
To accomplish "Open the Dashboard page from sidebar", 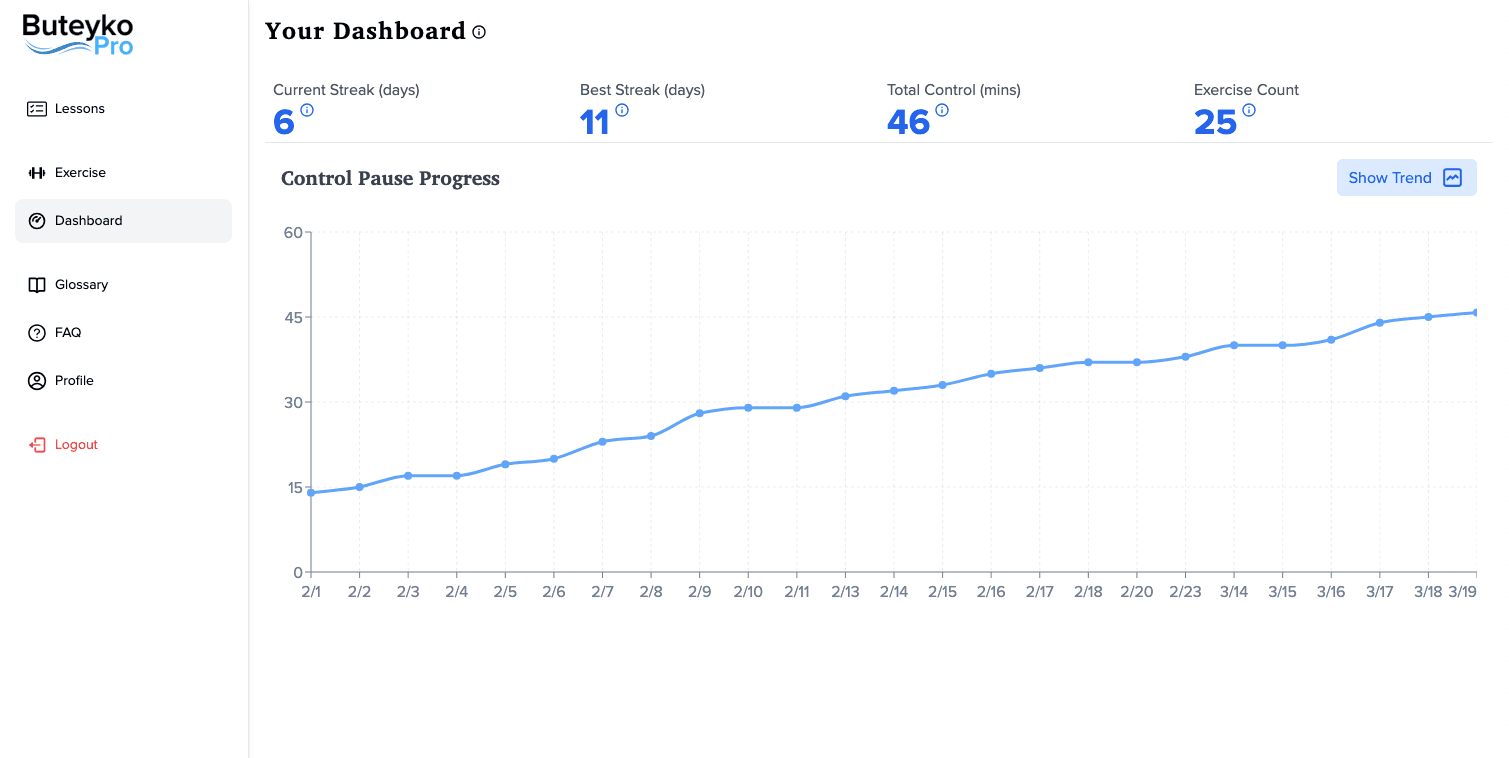I will 90,220.
